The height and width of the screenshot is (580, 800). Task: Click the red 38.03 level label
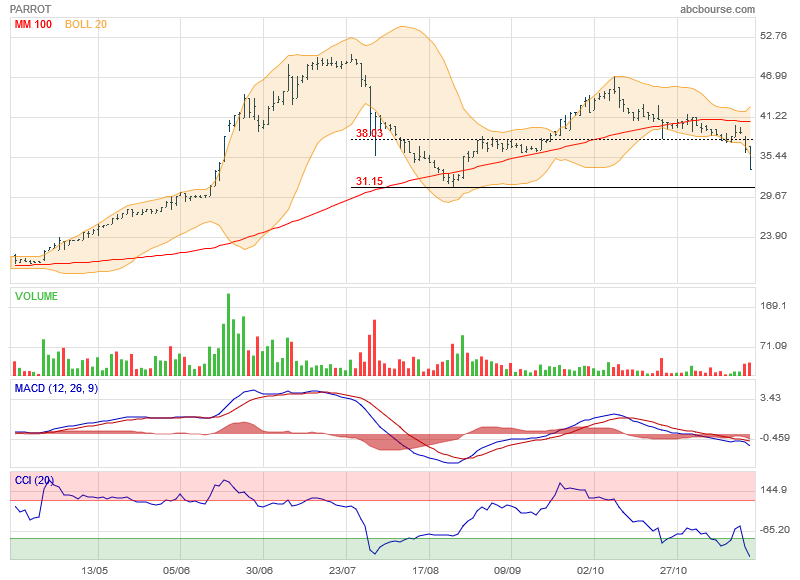(369, 133)
